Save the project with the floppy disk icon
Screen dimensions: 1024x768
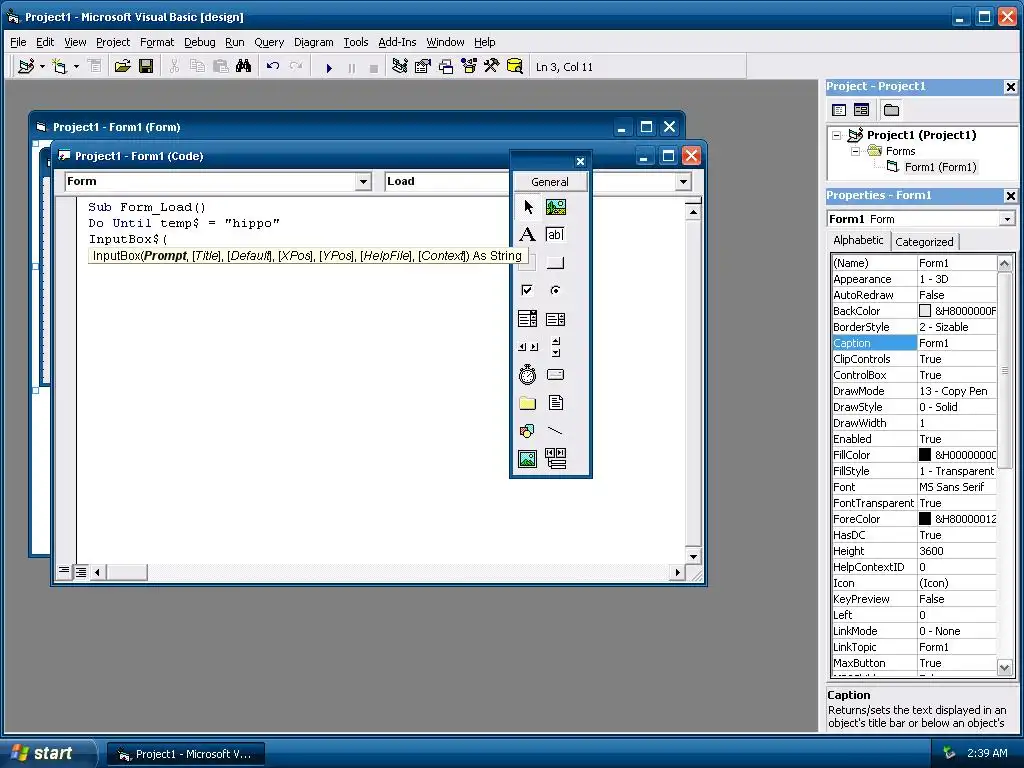(x=146, y=66)
